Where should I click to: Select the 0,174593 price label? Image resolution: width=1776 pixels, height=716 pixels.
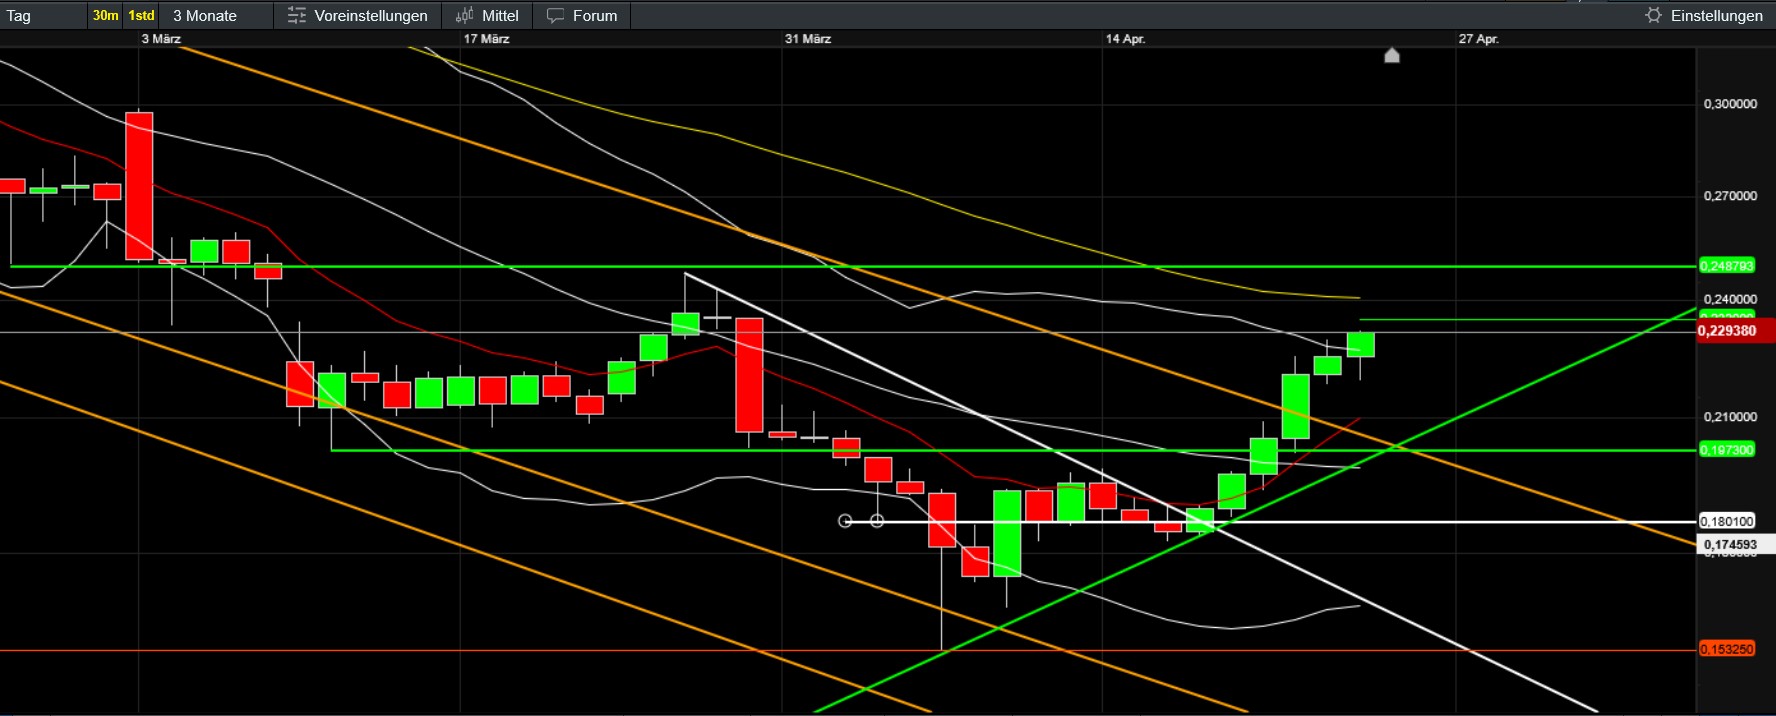(1735, 545)
